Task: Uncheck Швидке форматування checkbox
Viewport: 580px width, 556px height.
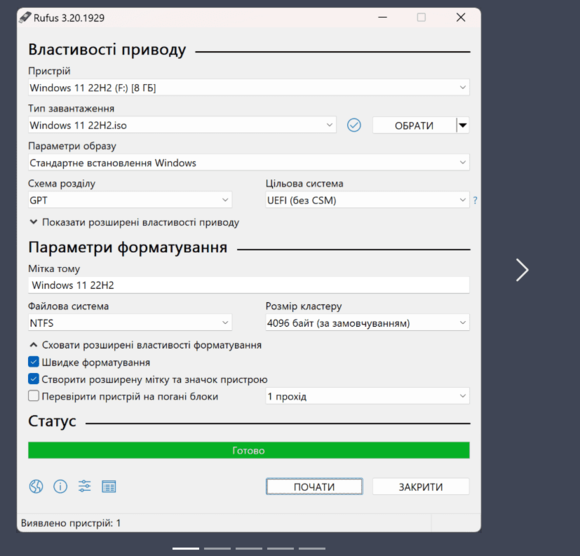Action: 33,362
